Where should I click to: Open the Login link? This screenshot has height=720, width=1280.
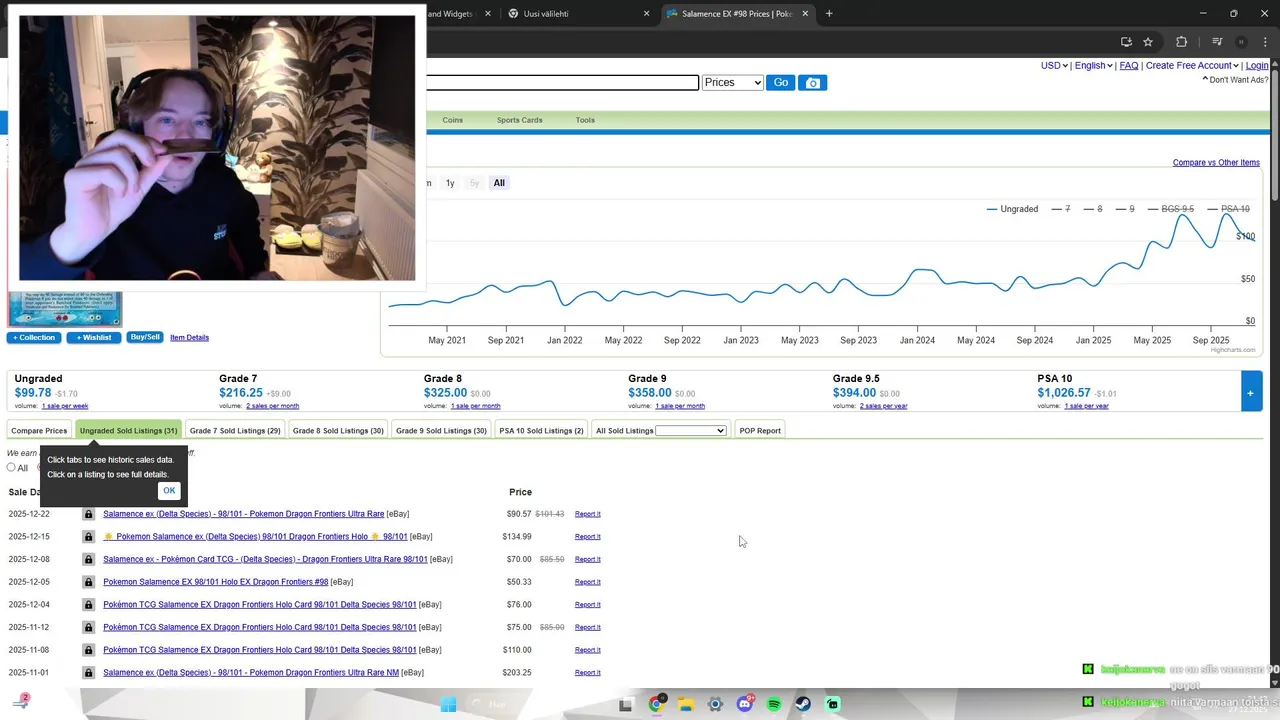tap(1257, 65)
